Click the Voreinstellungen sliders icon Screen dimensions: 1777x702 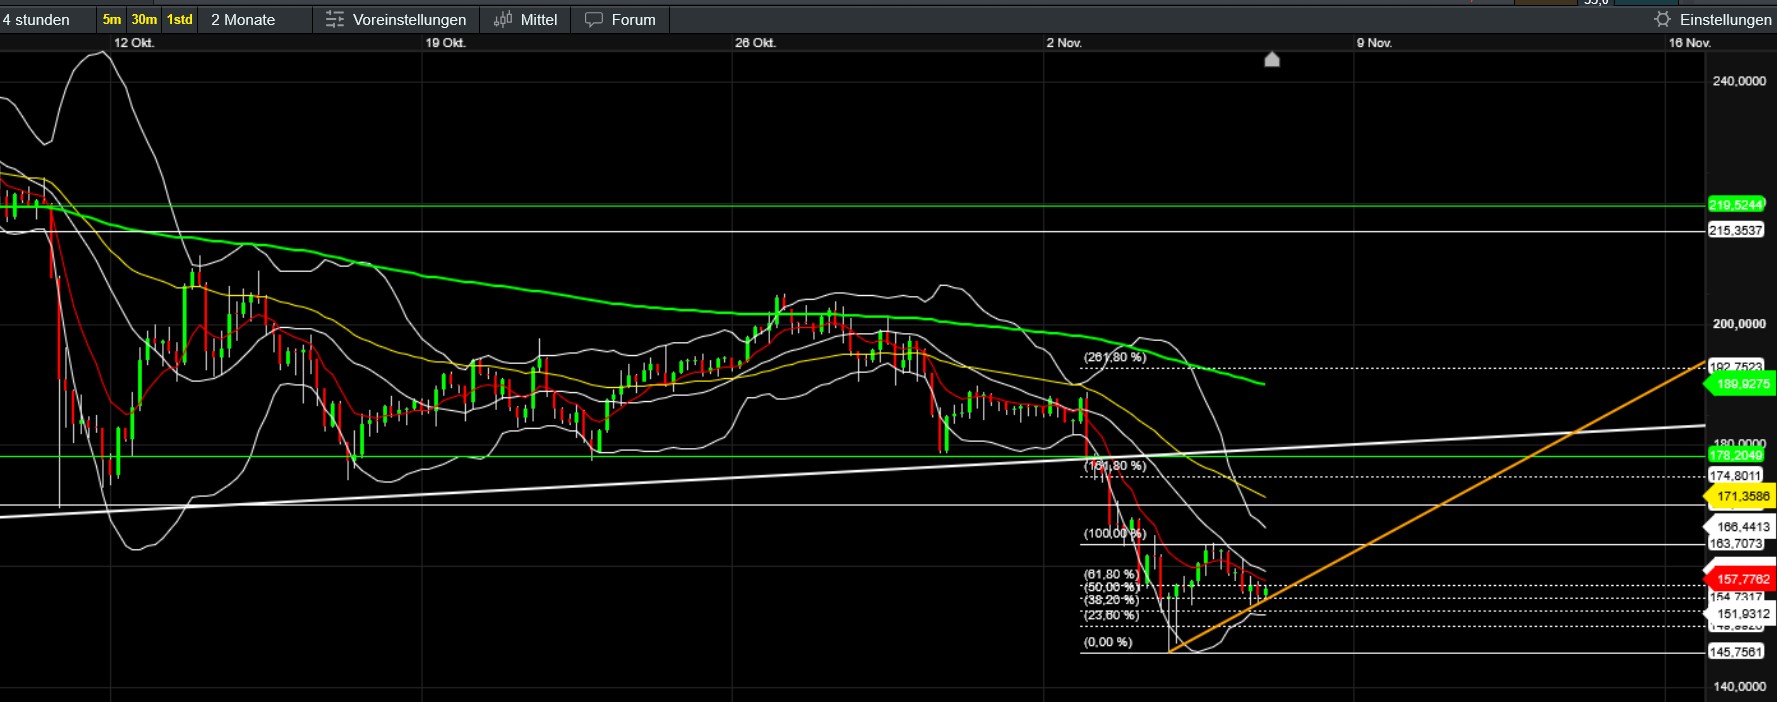(335, 19)
